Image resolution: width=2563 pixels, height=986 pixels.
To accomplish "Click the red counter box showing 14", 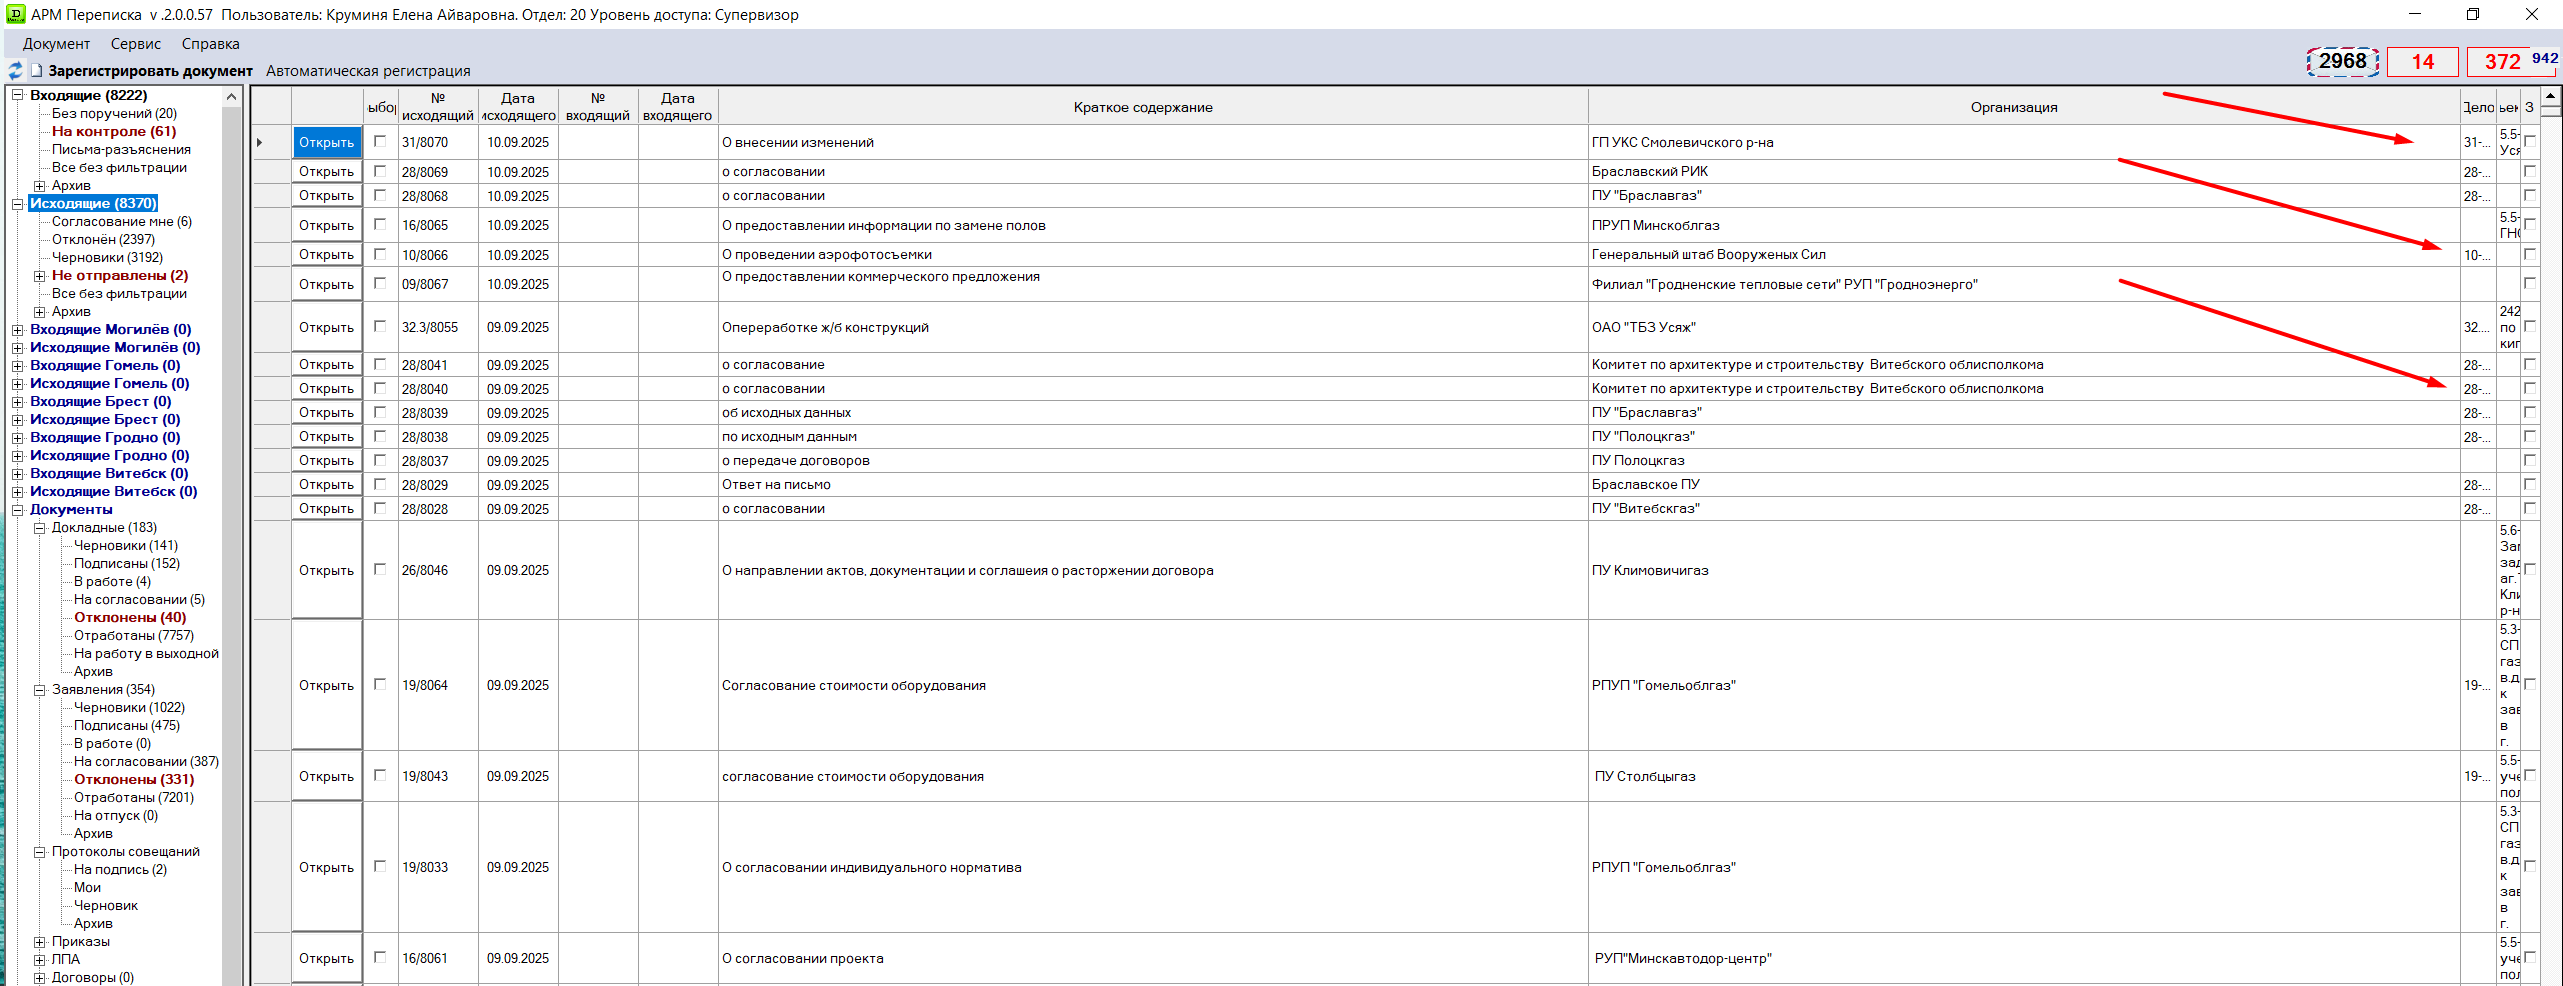I will 2422,62.
